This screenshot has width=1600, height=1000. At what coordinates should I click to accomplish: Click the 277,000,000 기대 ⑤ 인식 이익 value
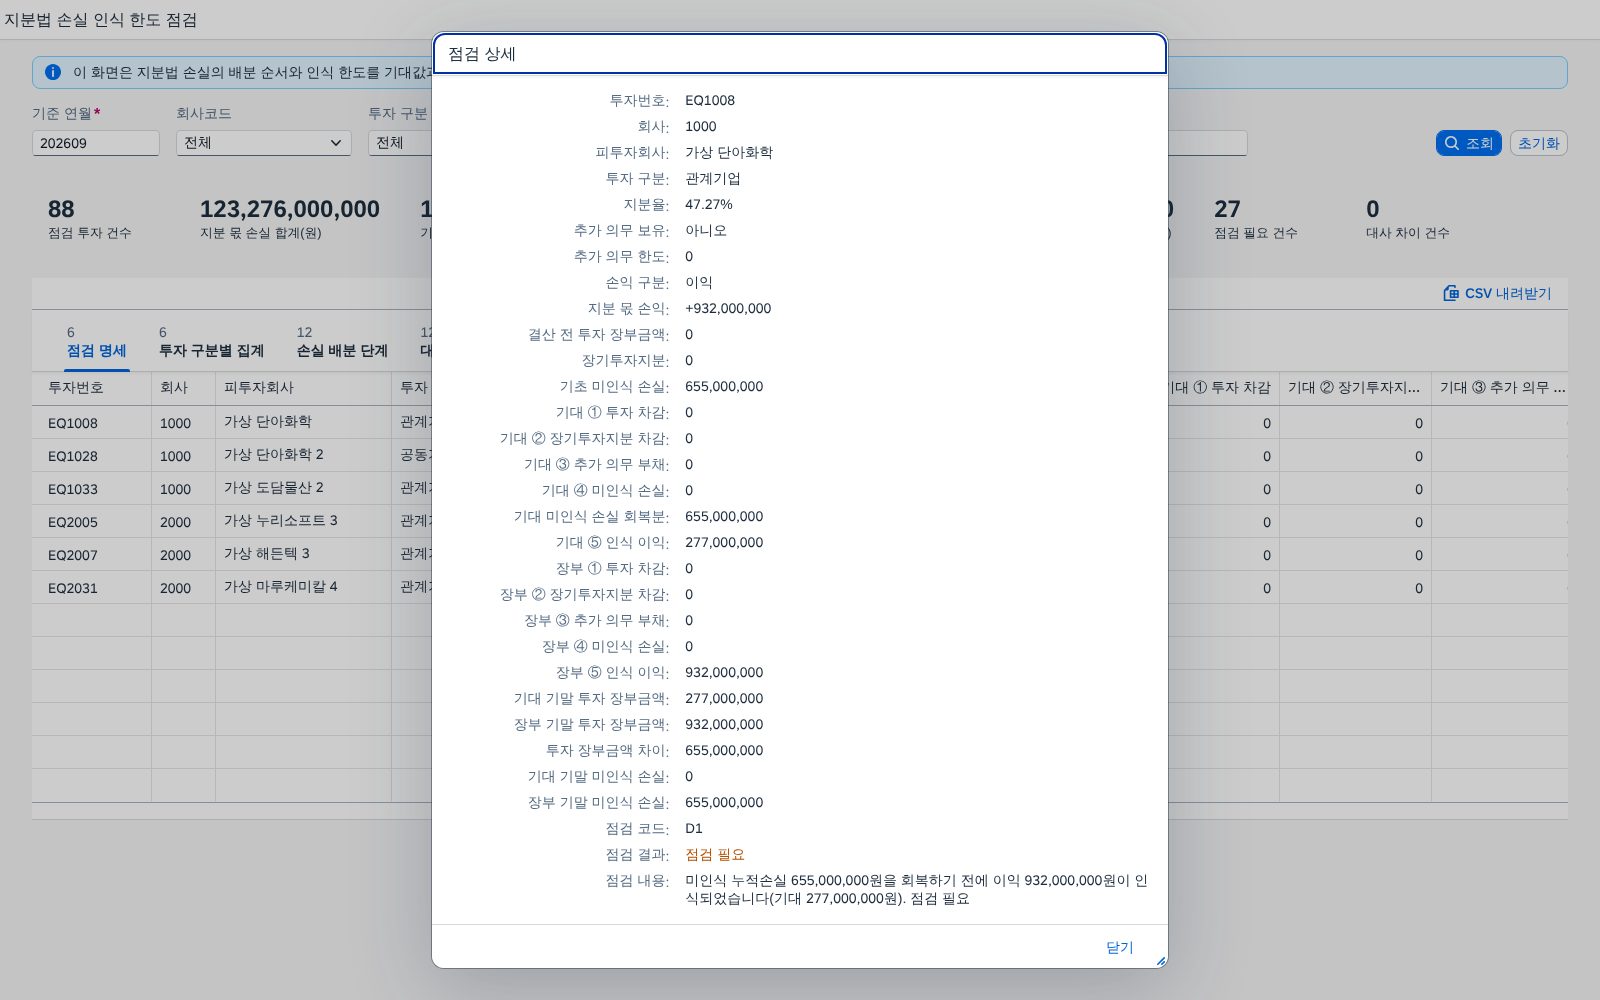click(724, 542)
